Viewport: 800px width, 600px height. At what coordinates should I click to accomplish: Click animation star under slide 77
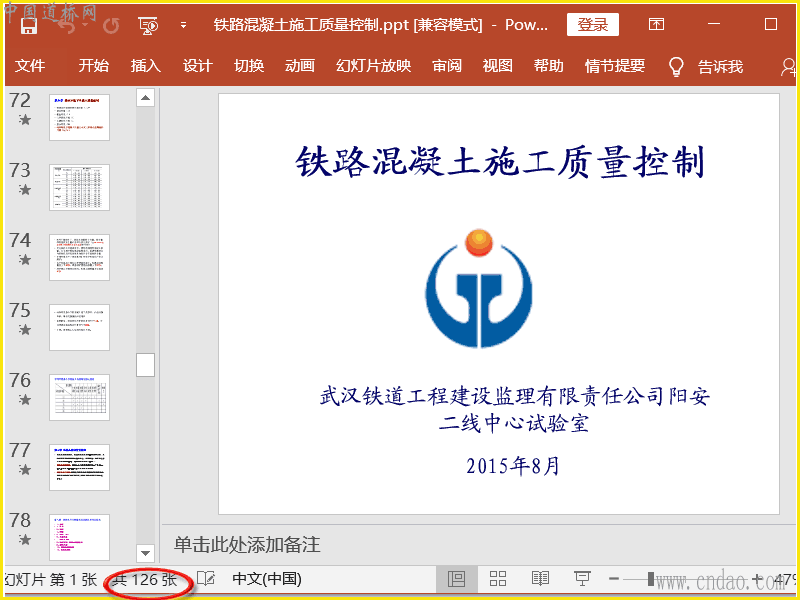coord(24,469)
